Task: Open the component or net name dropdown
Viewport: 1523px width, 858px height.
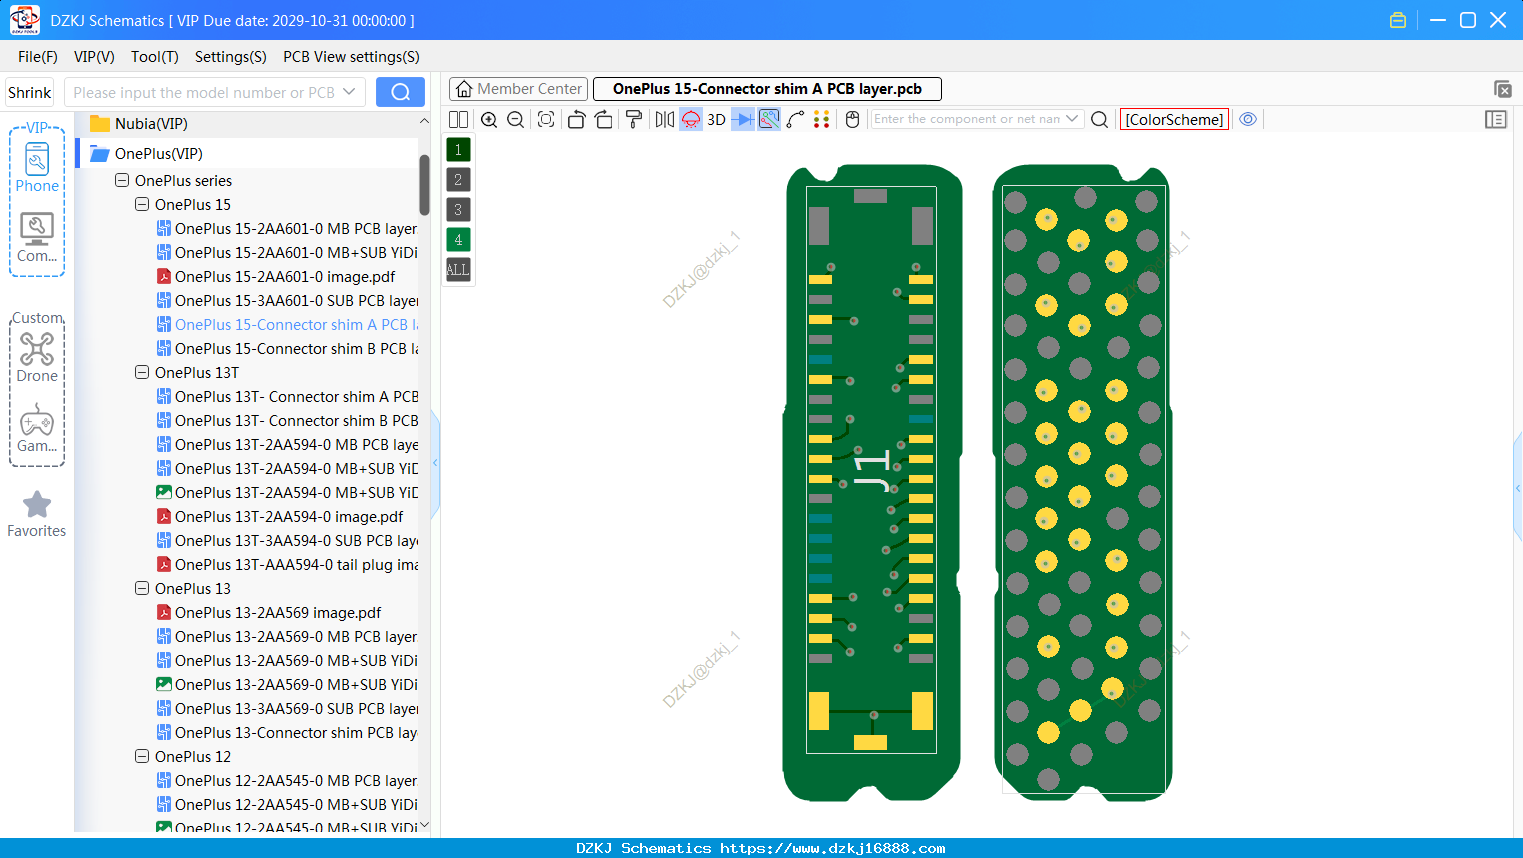Action: tap(1073, 119)
